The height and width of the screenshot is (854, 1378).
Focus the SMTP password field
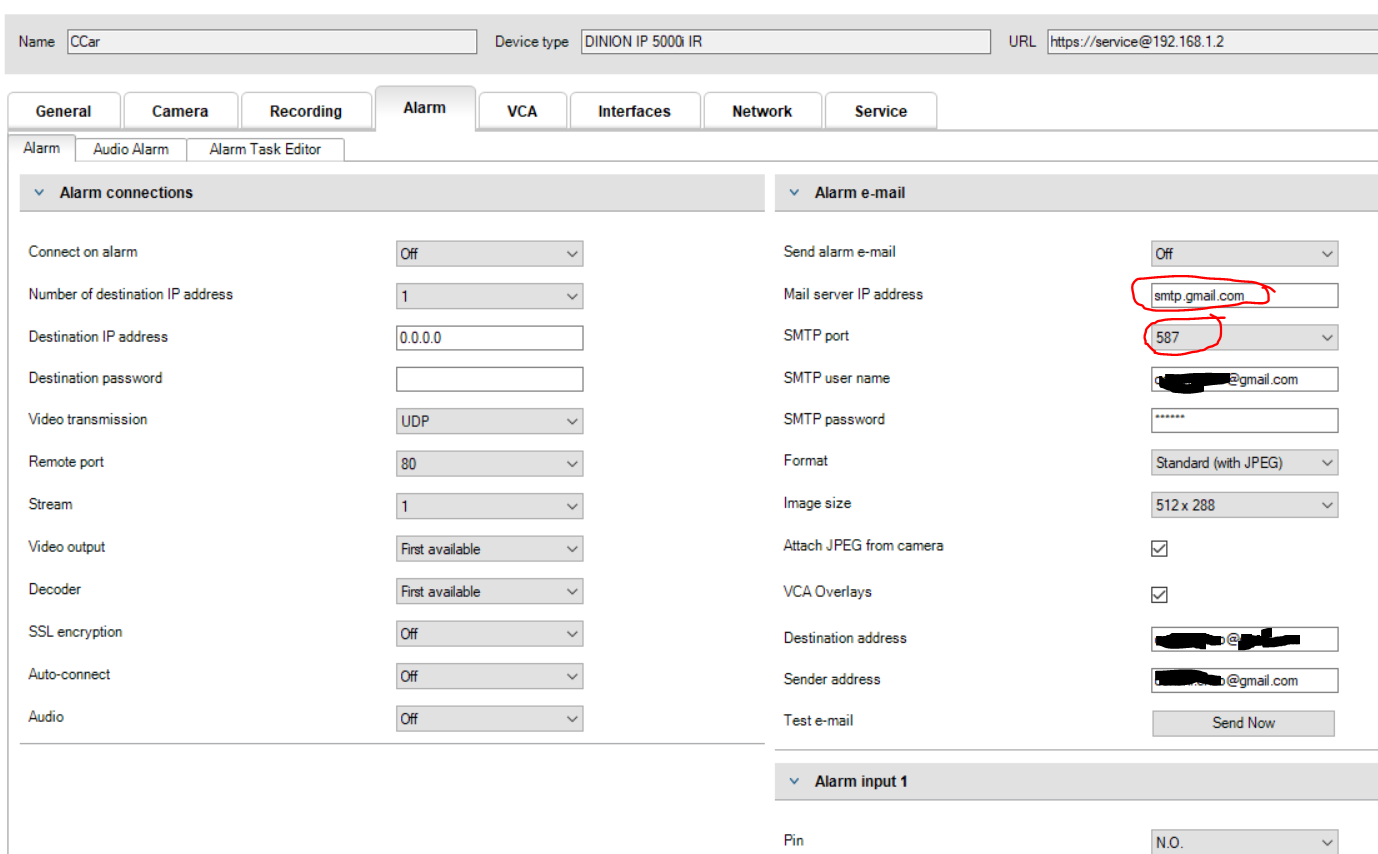(1244, 420)
